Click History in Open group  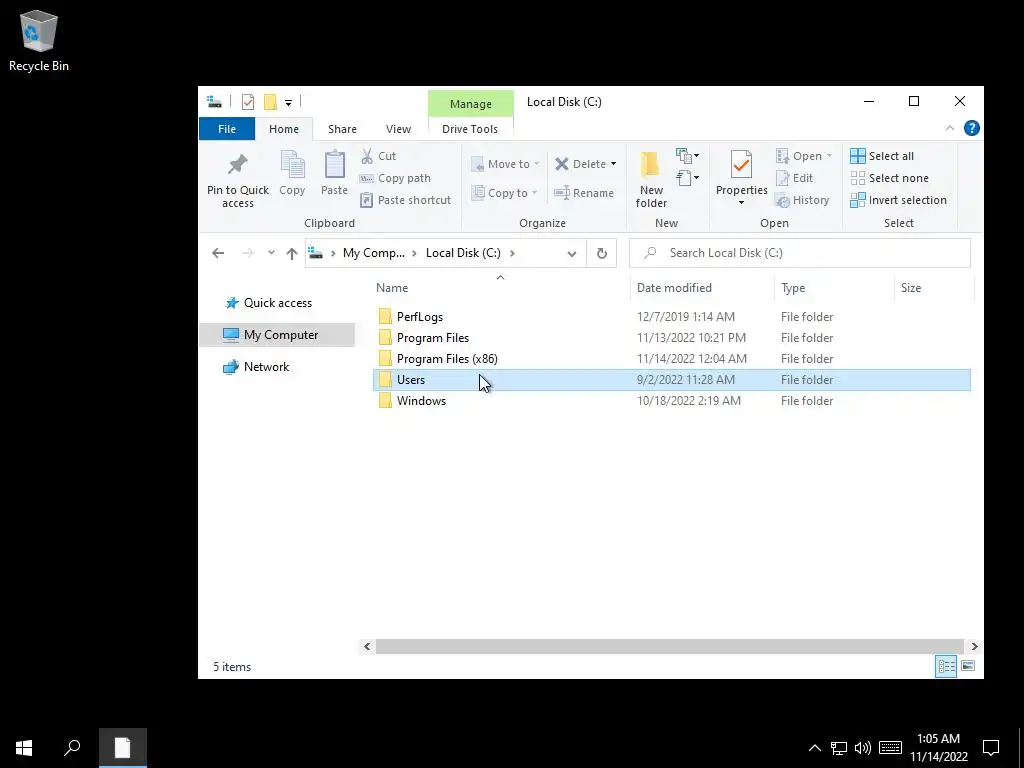point(803,200)
